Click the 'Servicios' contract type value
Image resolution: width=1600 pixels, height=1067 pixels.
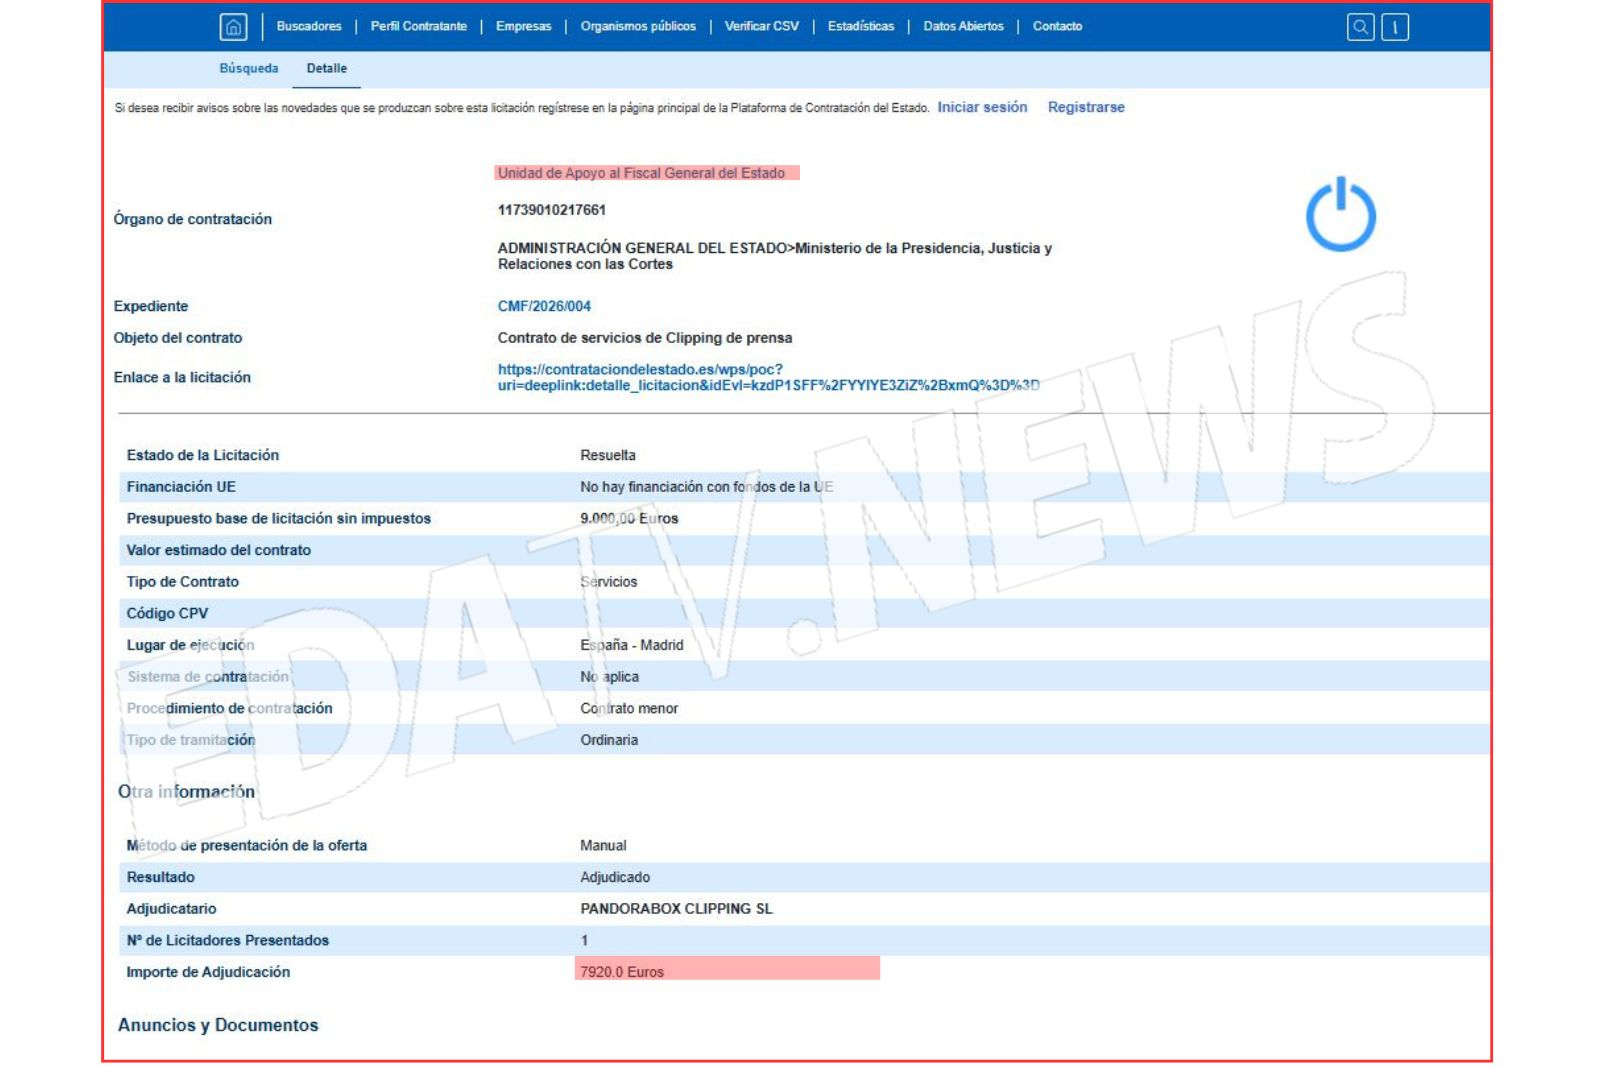(x=608, y=582)
